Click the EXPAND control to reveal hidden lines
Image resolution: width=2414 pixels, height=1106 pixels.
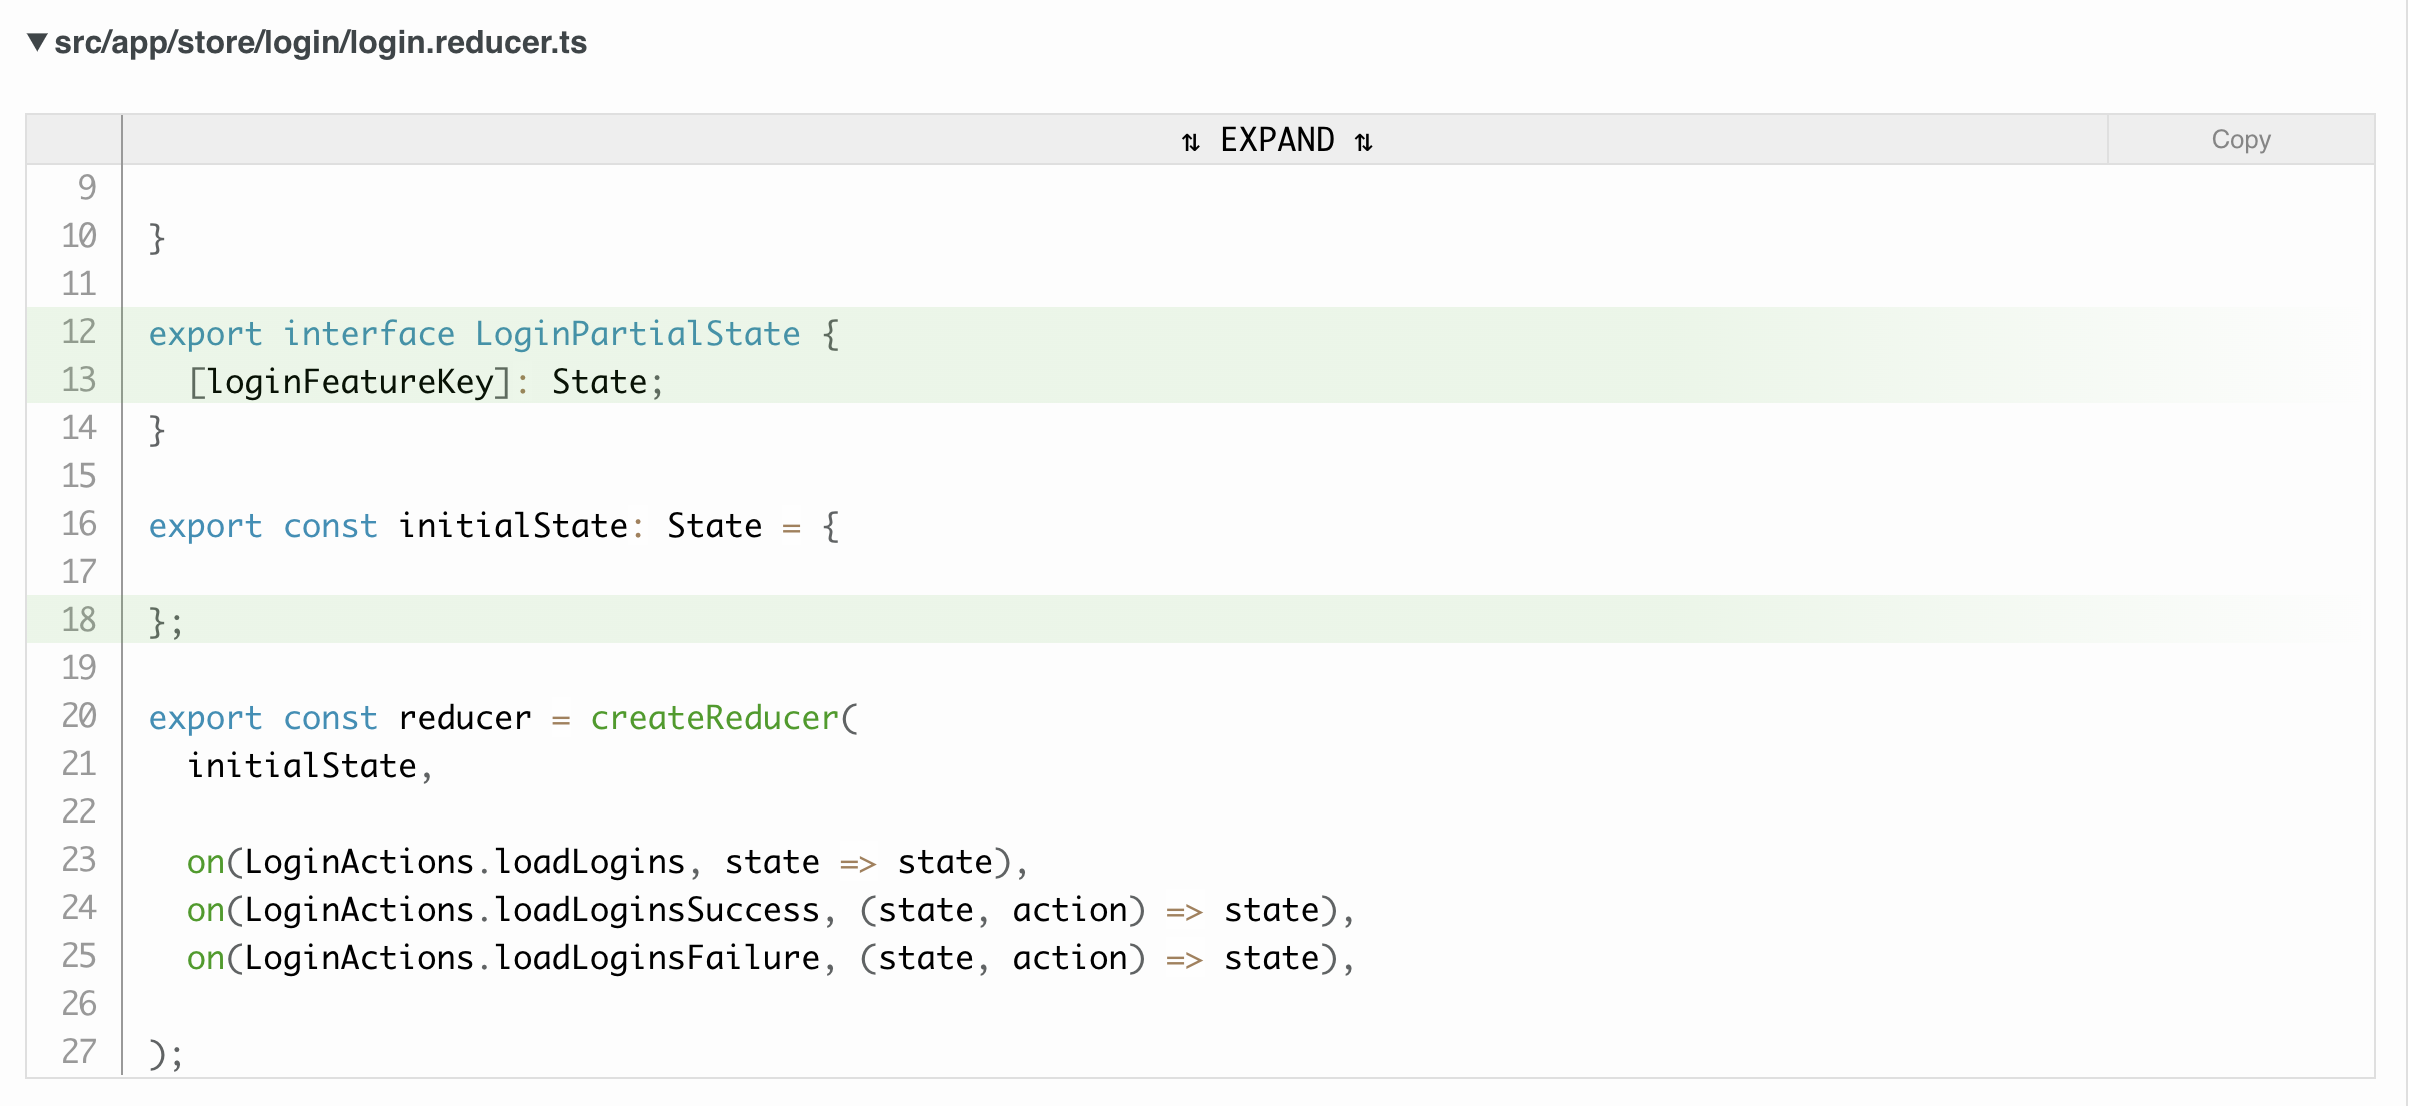[1277, 140]
